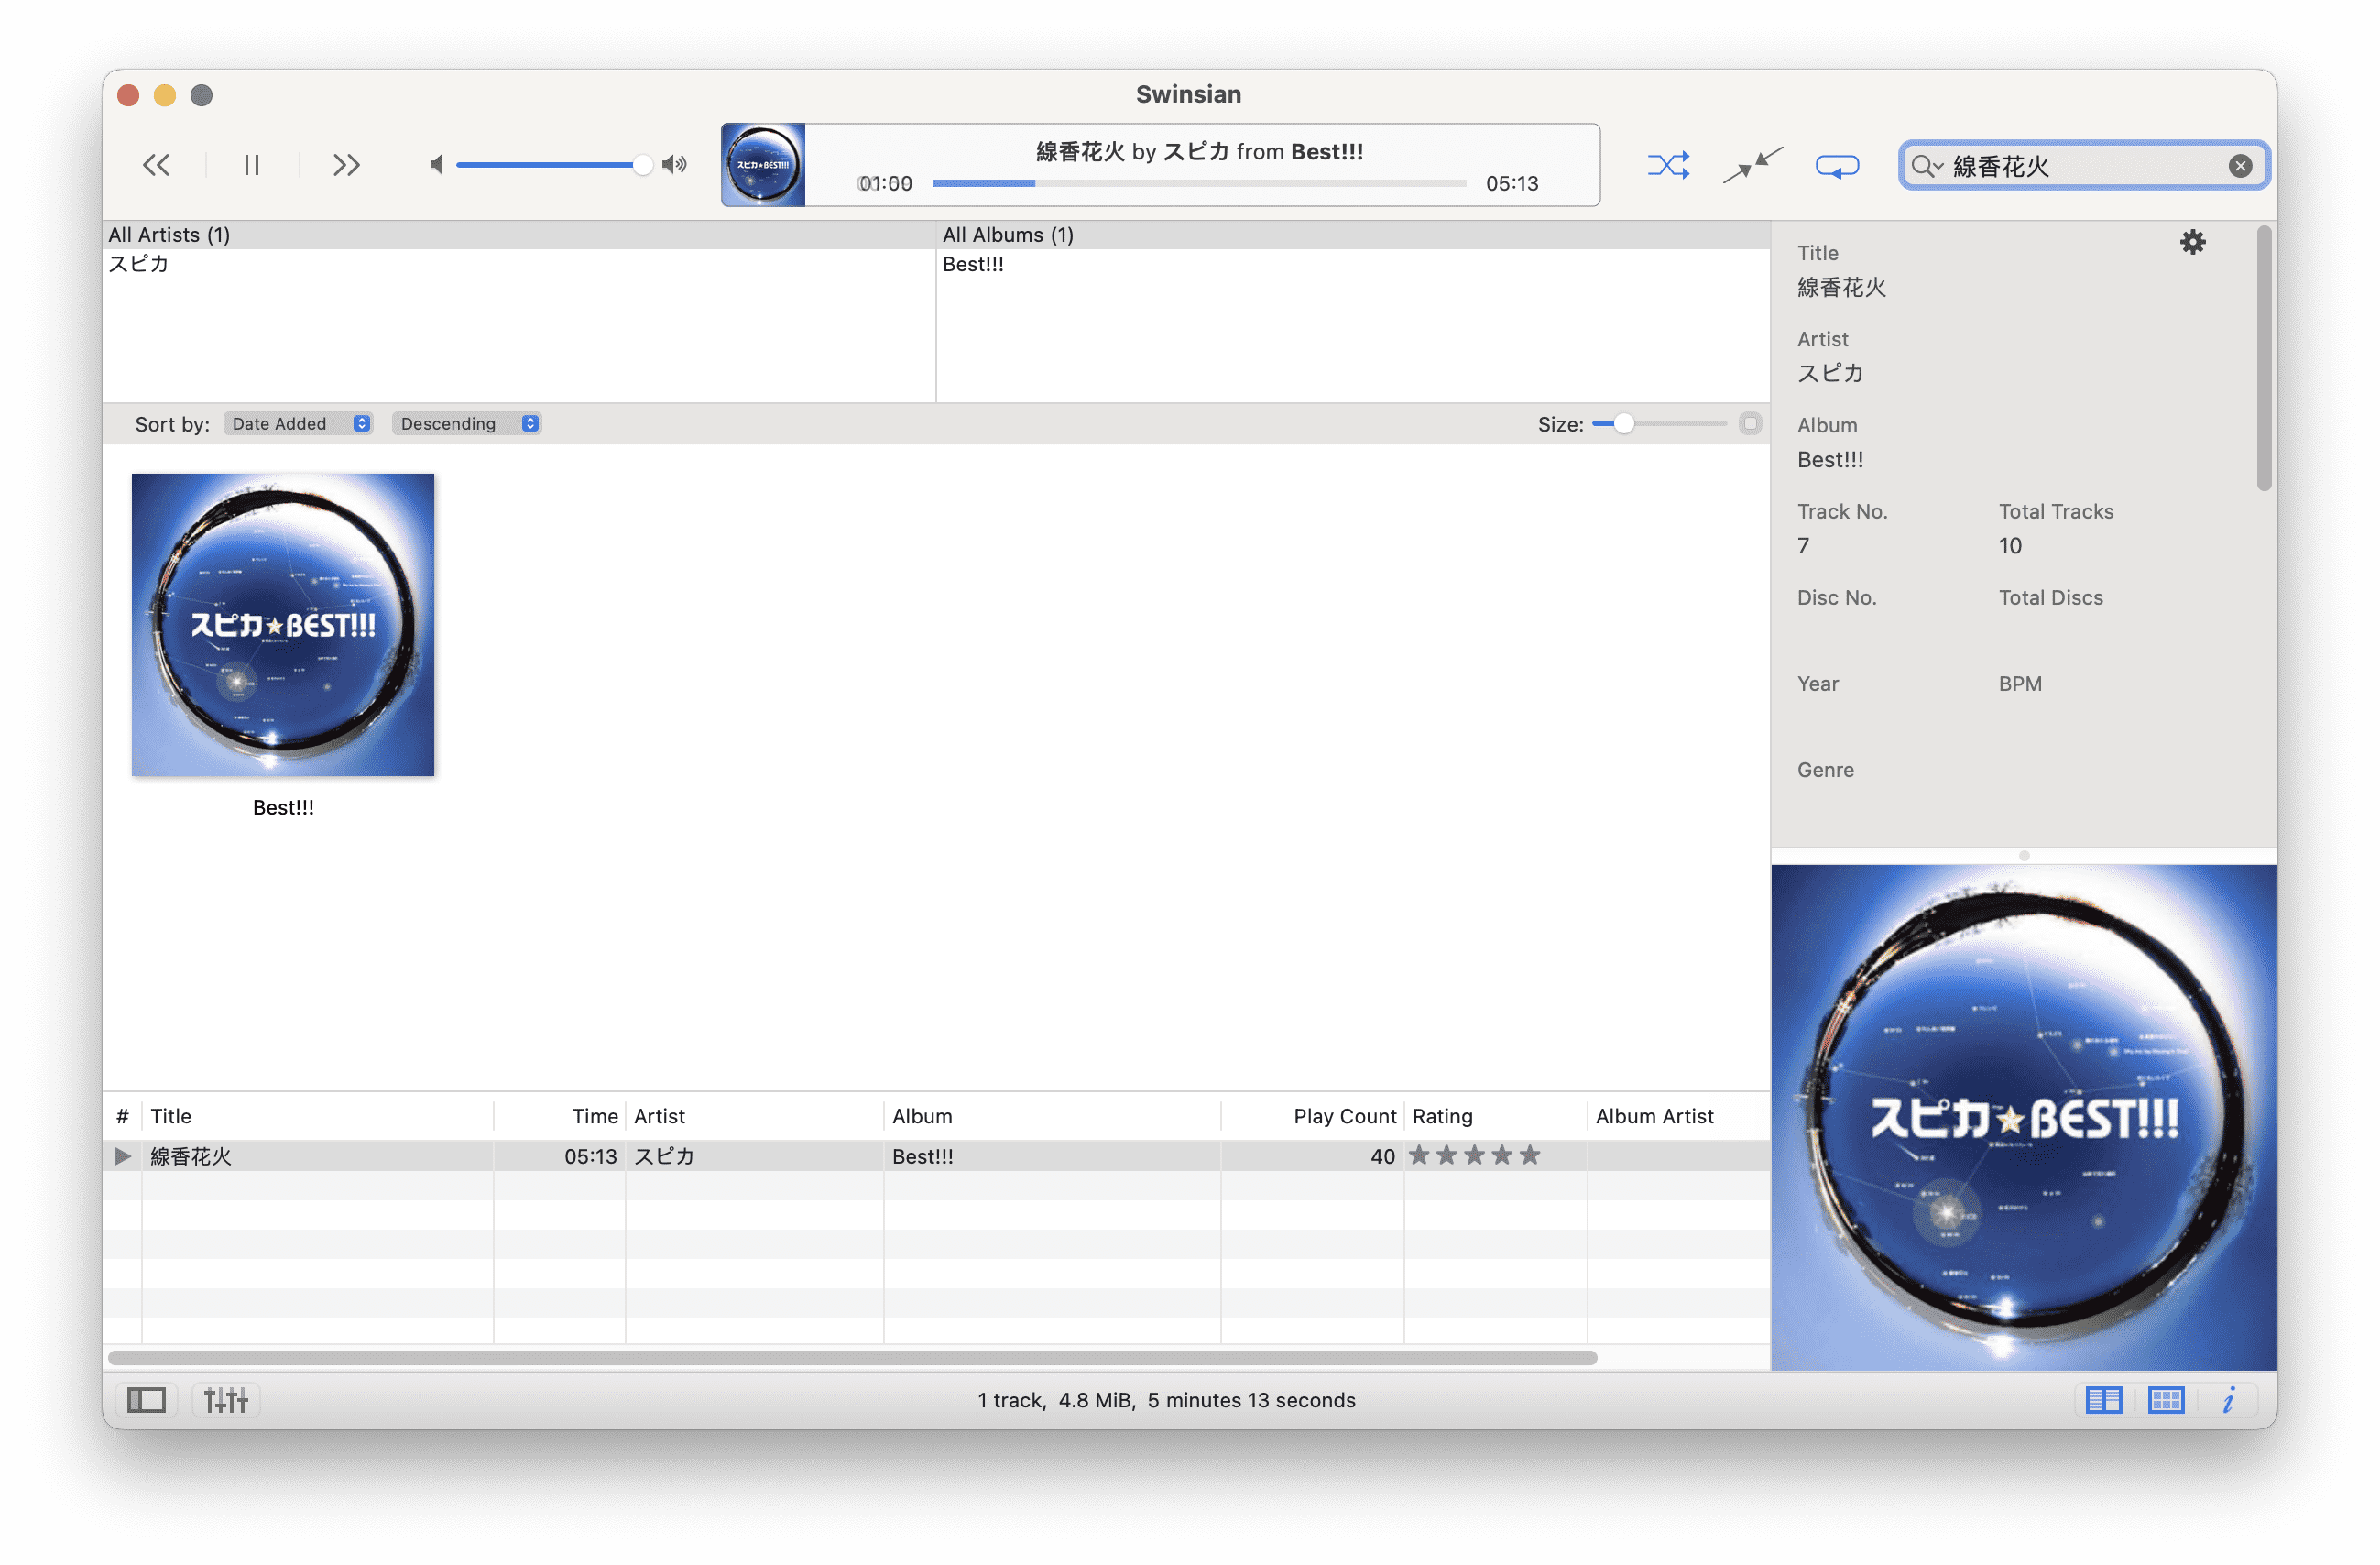Toggle the track info inspector

pyautogui.click(x=2228, y=1399)
